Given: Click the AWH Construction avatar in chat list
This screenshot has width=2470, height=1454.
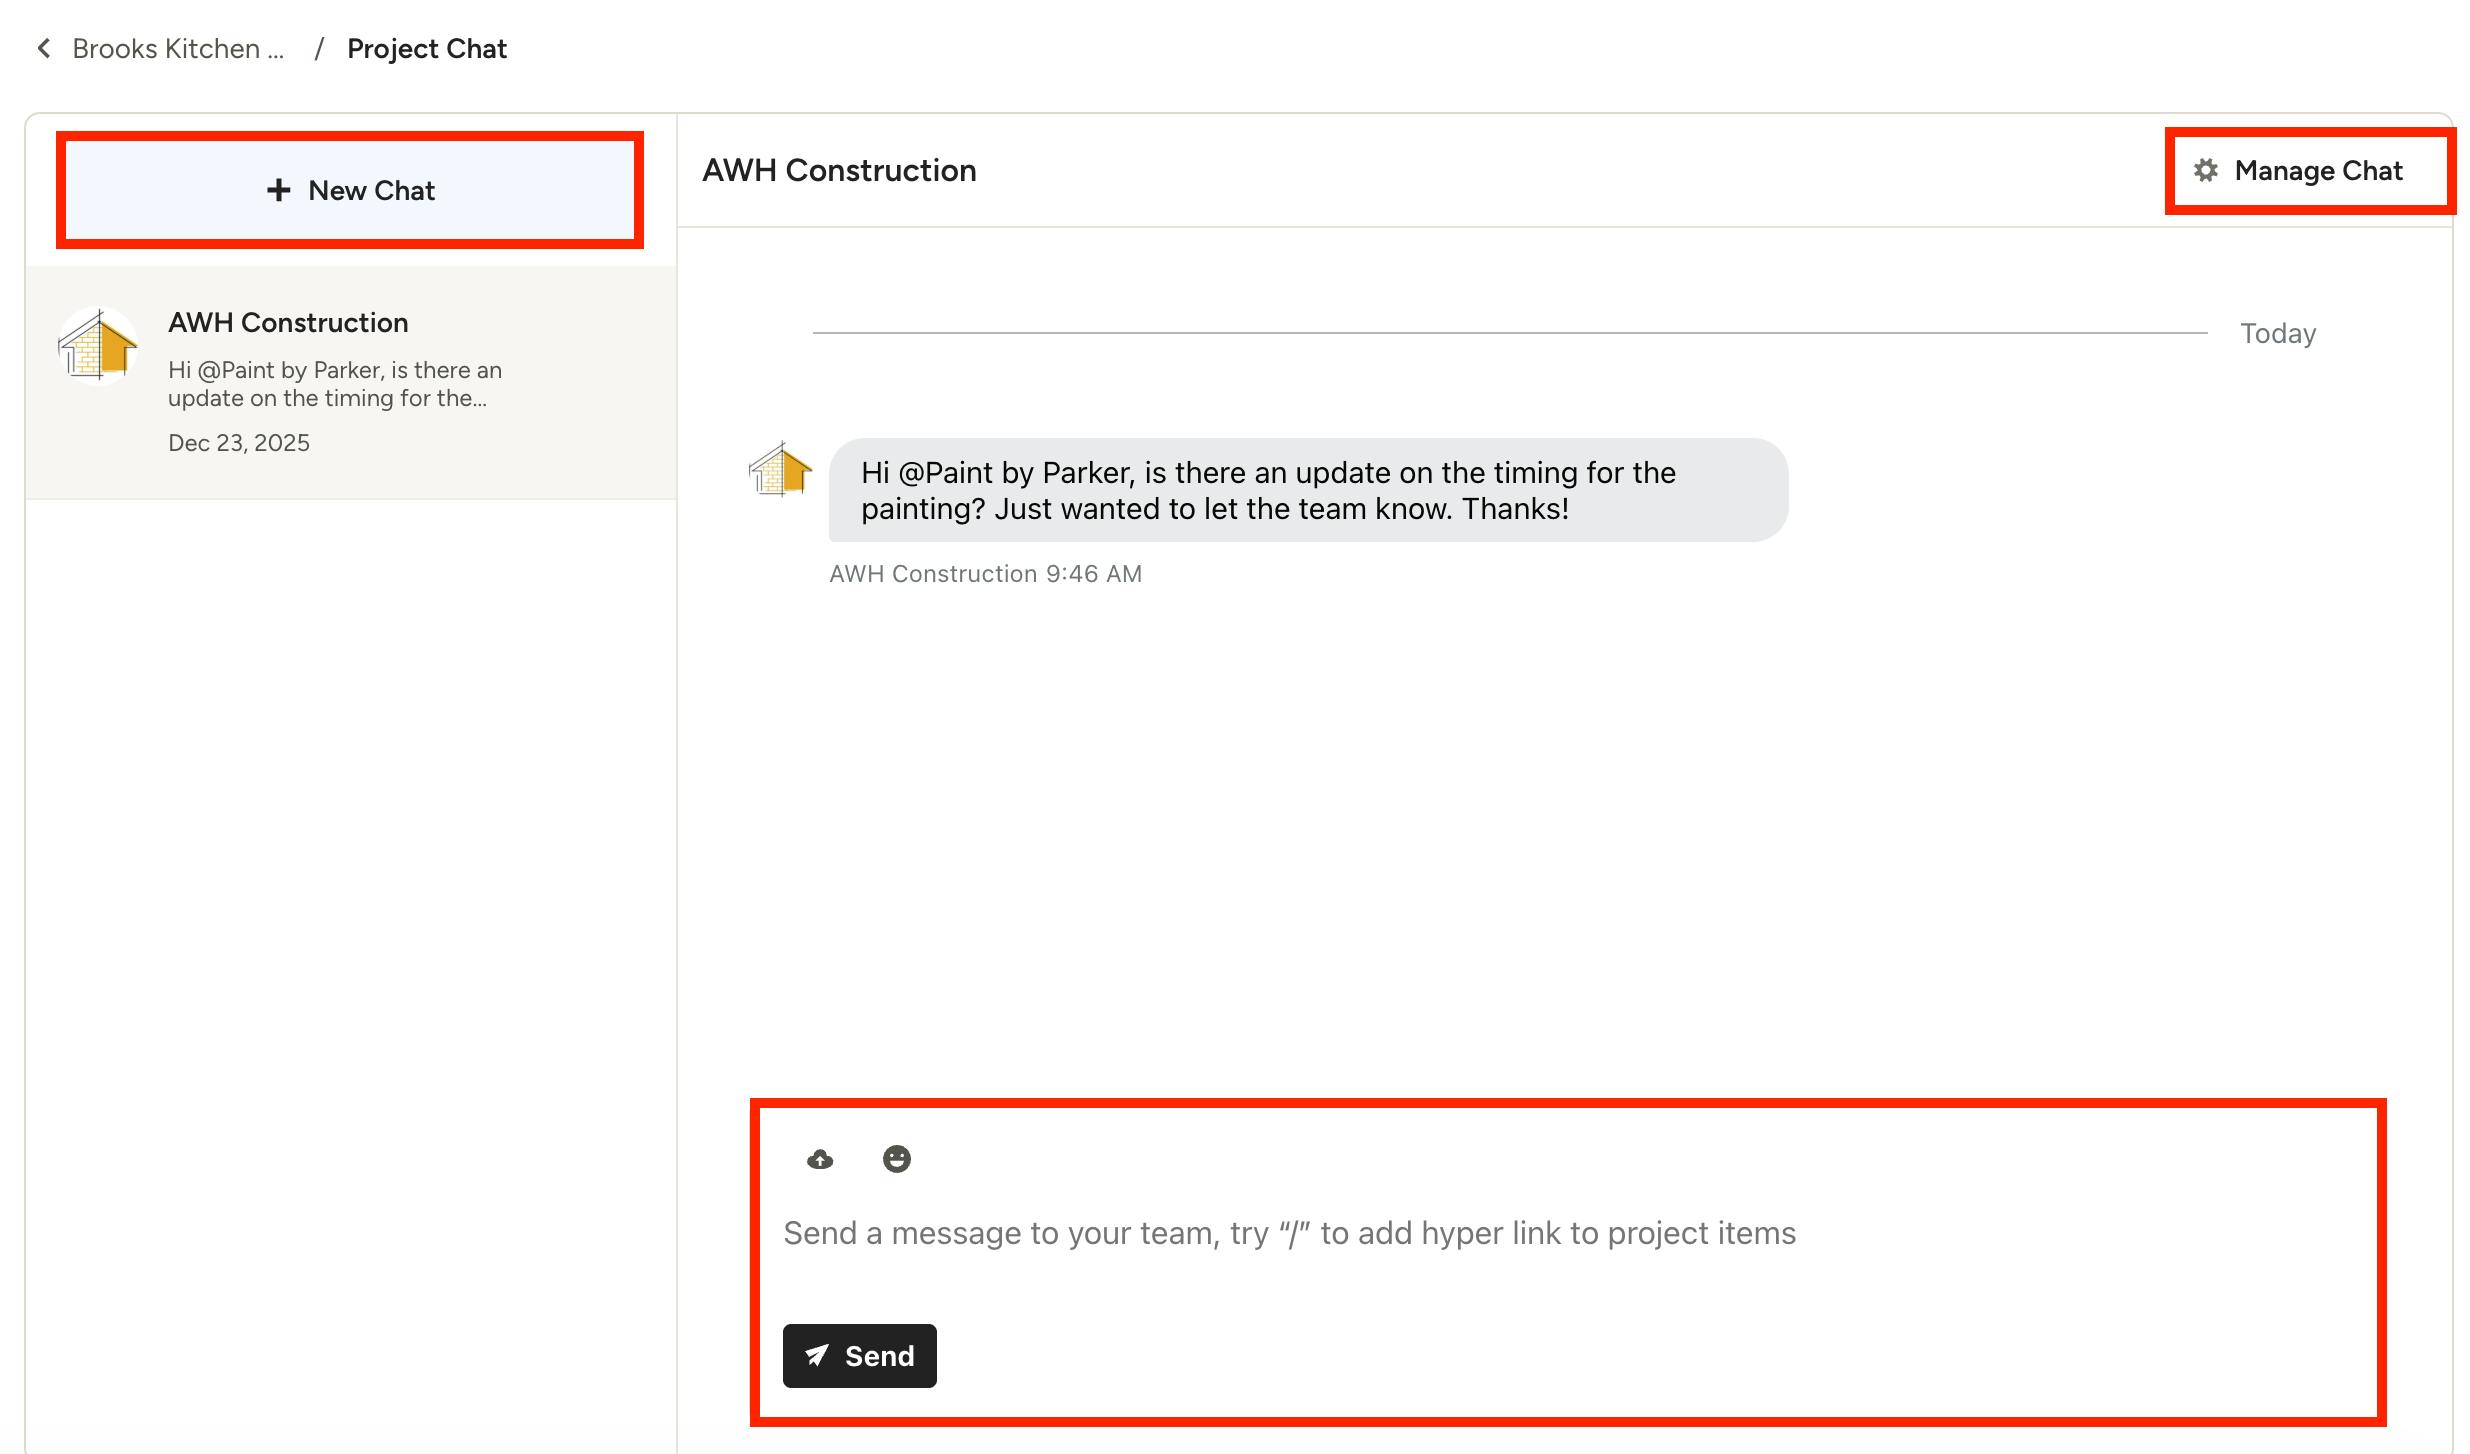Looking at the screenshot, I should coord(98,346).
